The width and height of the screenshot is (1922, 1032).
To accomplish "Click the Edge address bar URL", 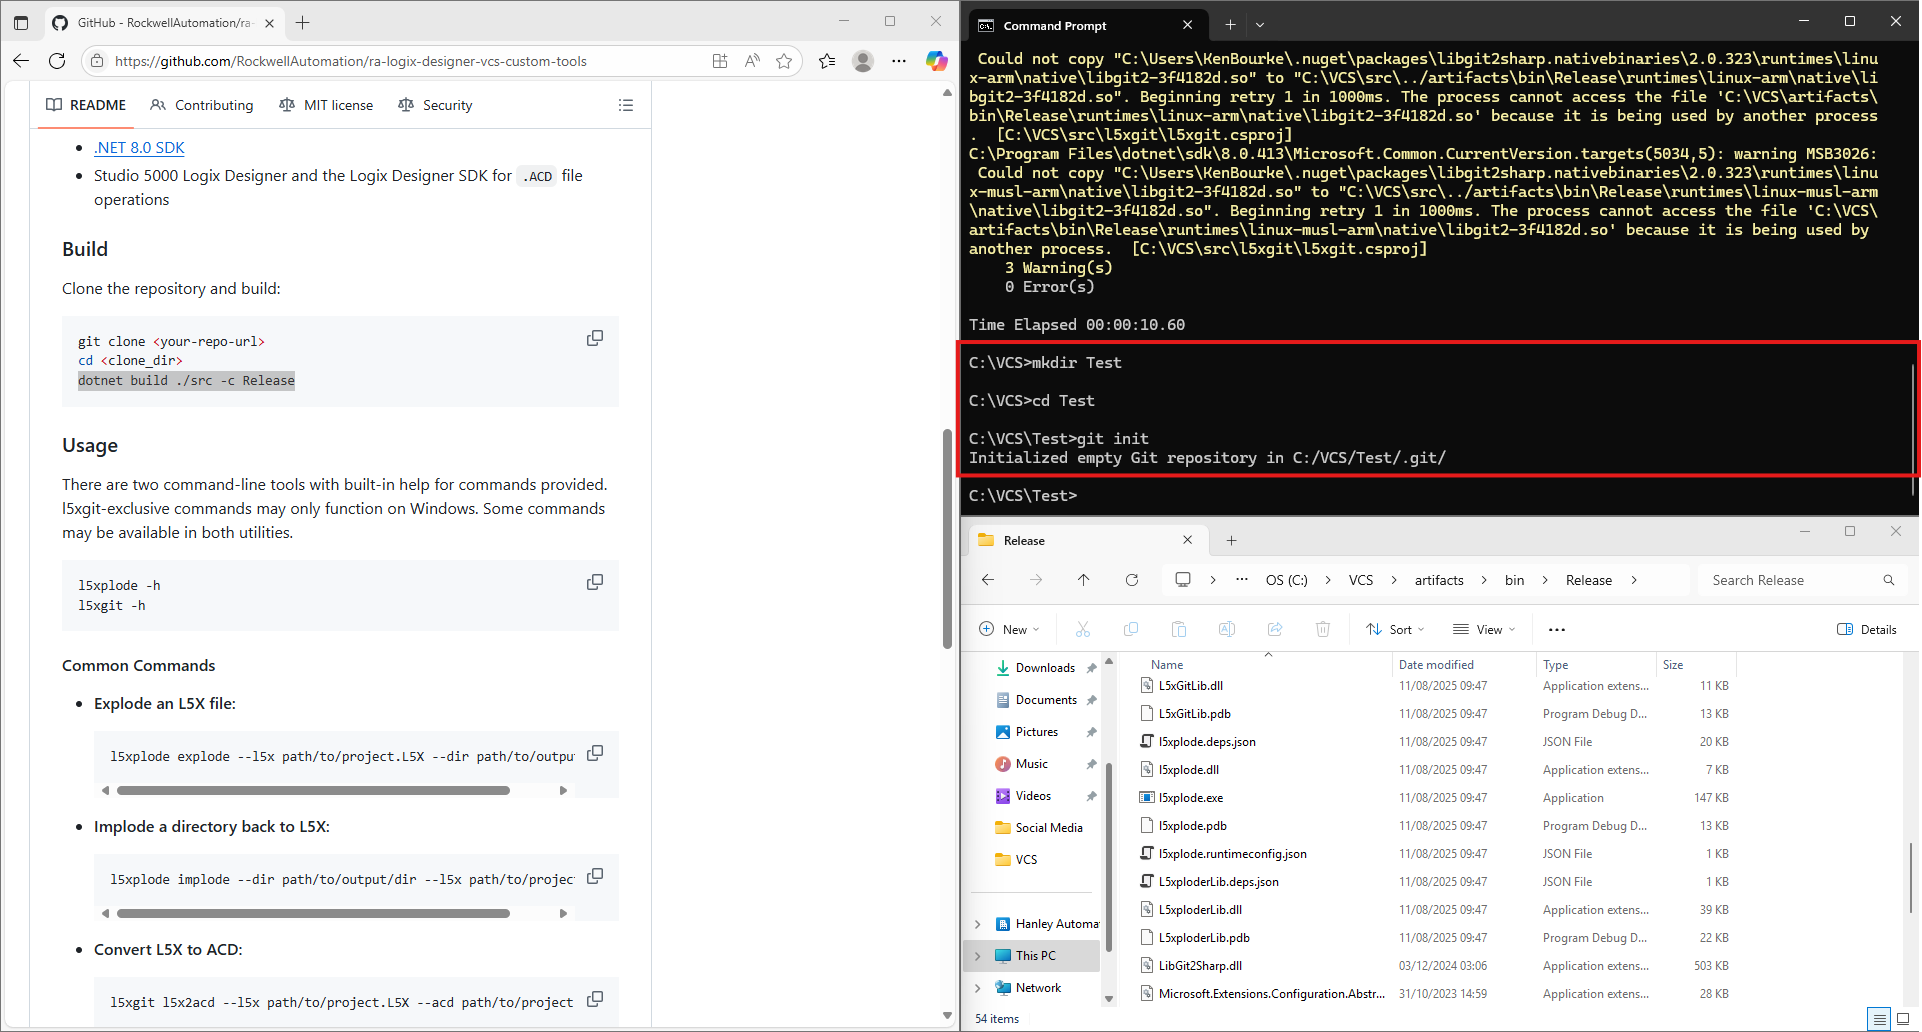I will pyautogui.click(x=350, y=61).
